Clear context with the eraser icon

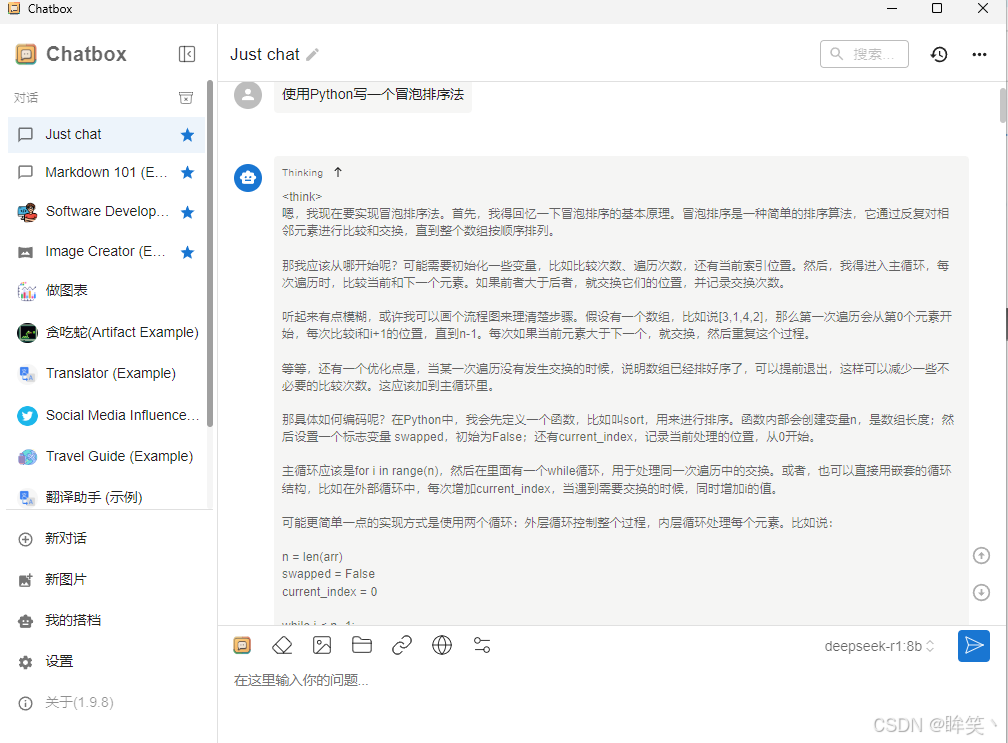point(282,645)
